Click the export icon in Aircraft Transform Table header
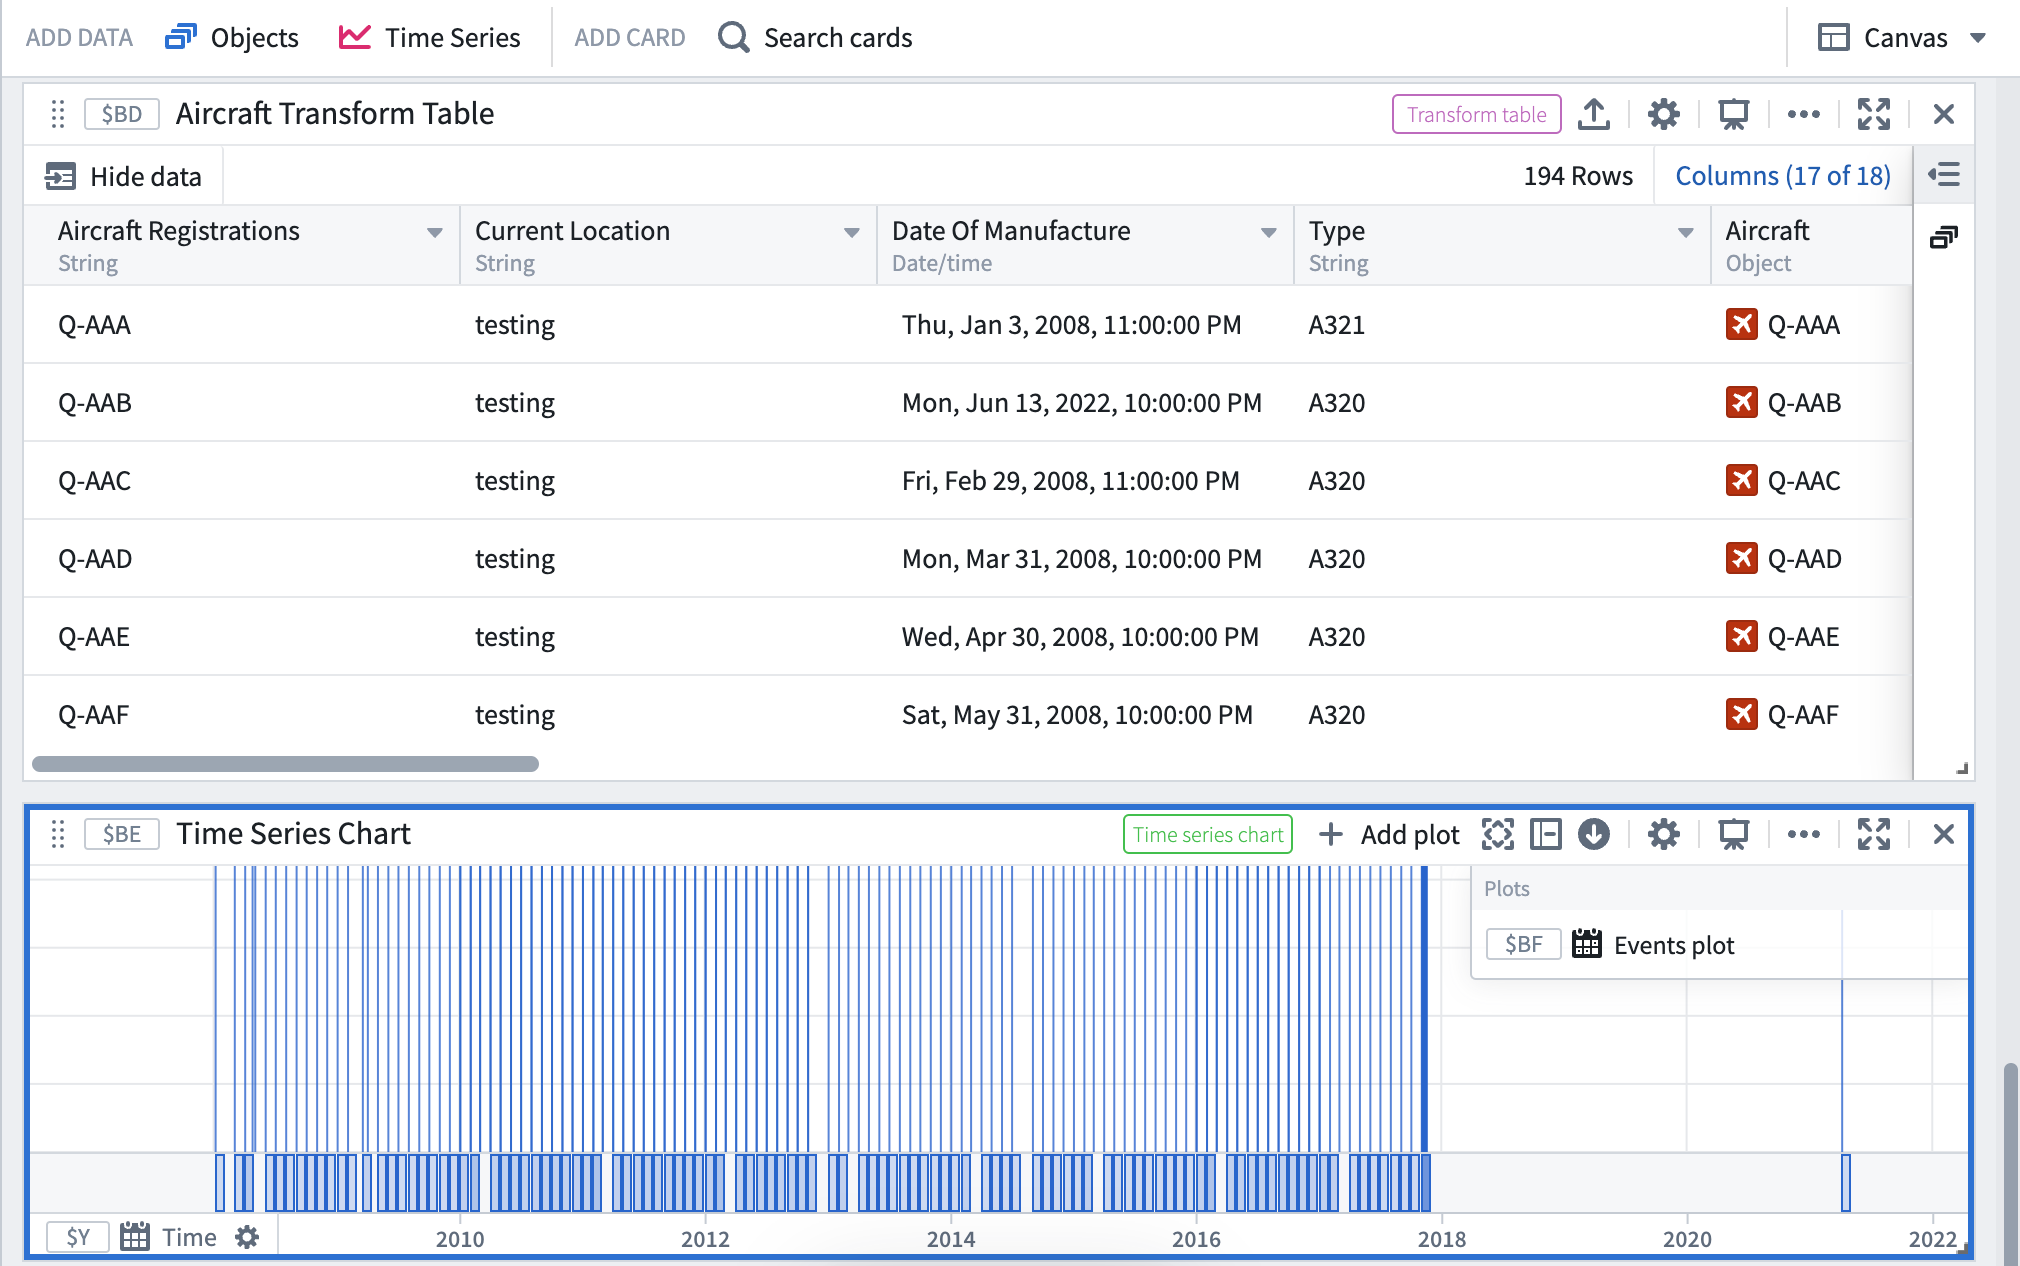This screenshot has width=2020, height=1266. [1594, 114]
